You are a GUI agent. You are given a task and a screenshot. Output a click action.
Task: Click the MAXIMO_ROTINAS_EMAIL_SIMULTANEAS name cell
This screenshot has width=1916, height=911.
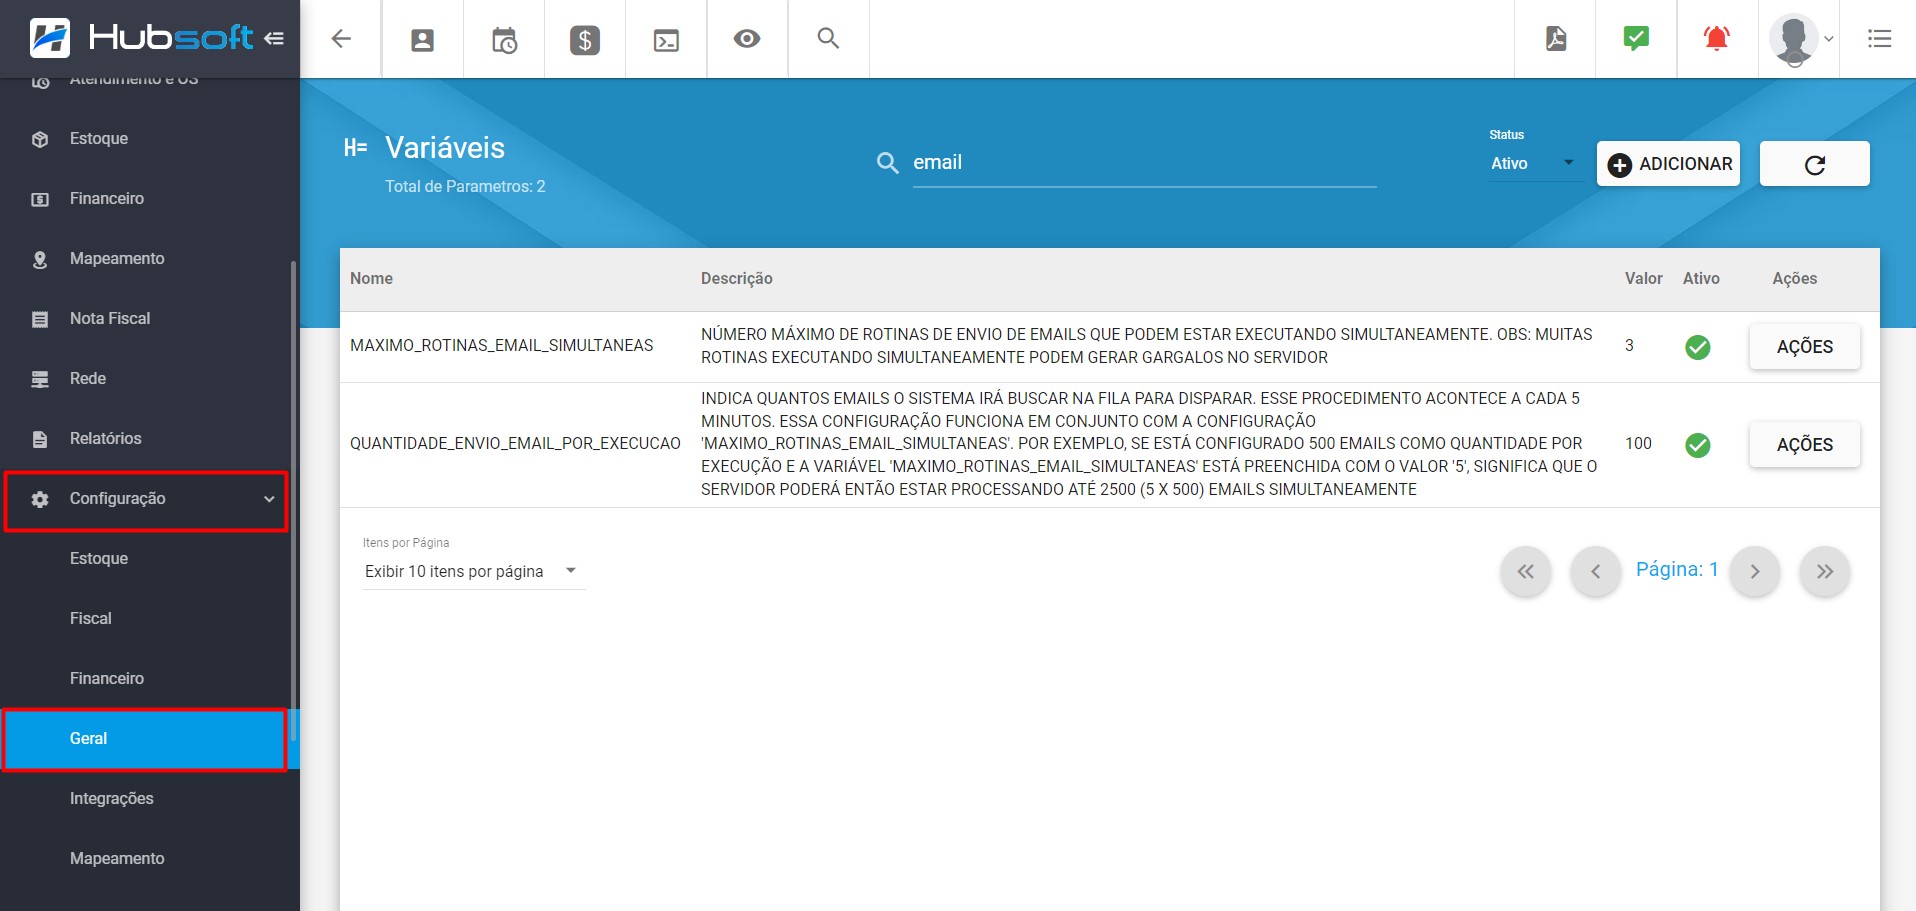pyautogui.click(x=501, y=346)
